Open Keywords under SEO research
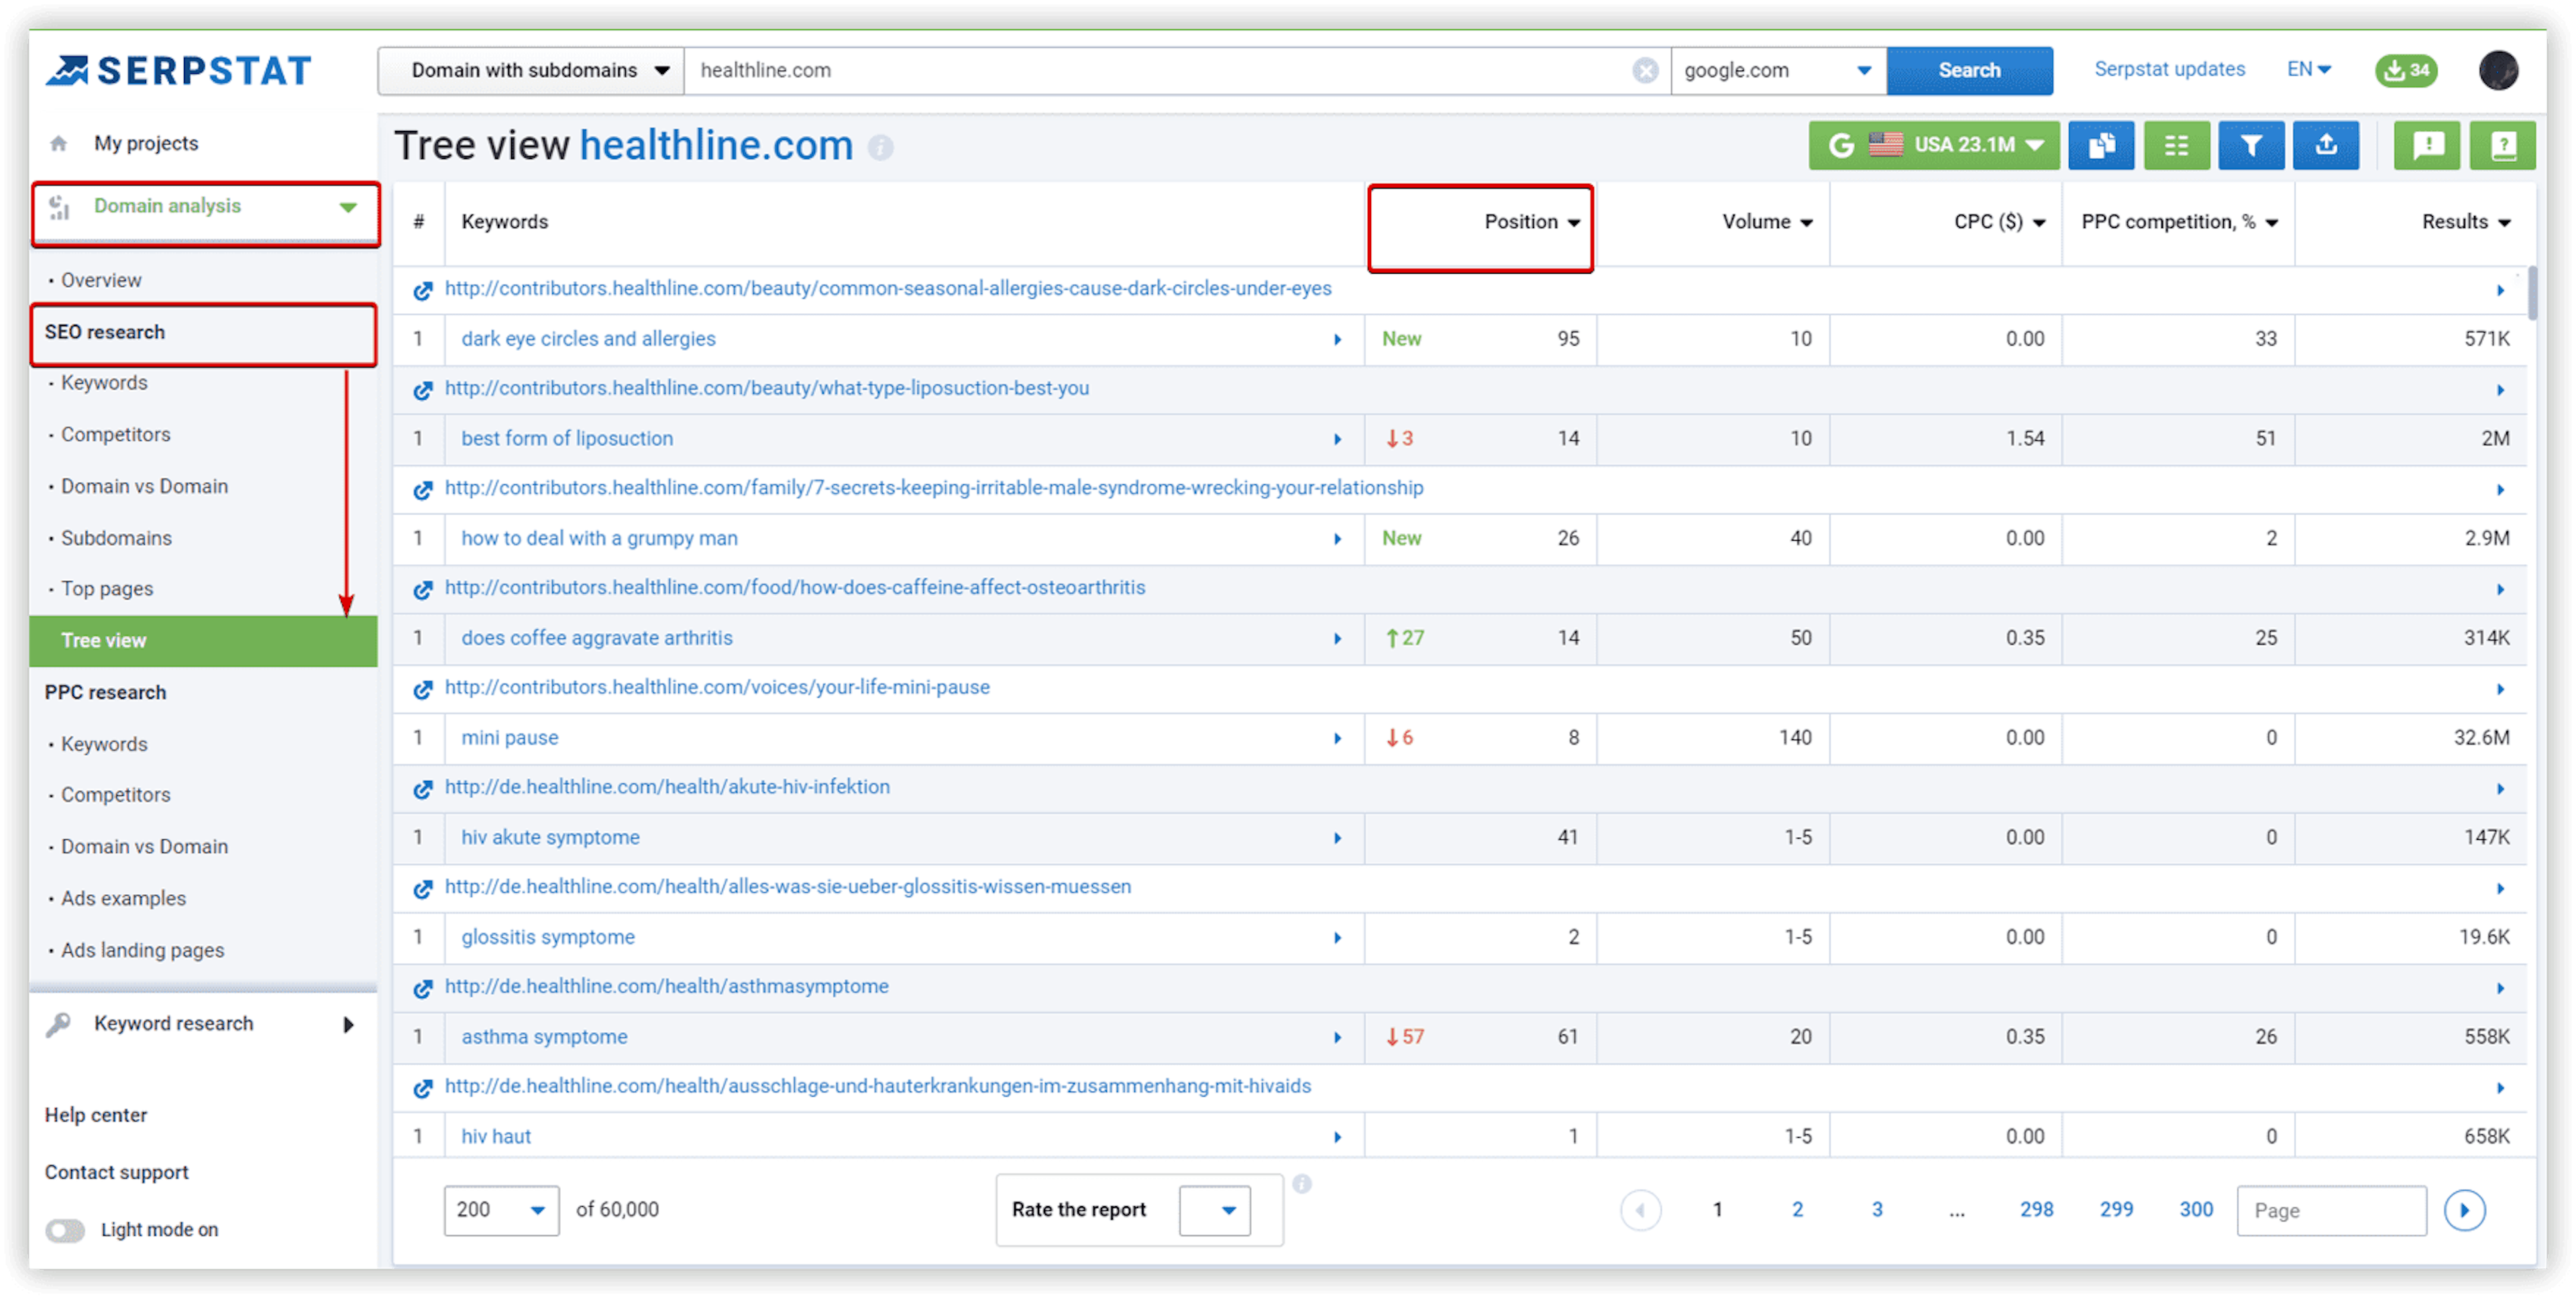 coord(104,383)
